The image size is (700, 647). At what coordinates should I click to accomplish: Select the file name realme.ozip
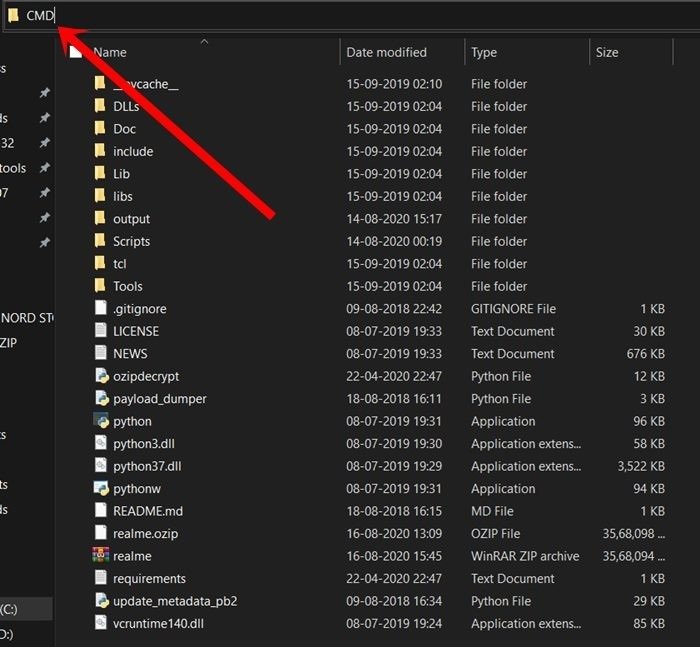tap(146, 534)
